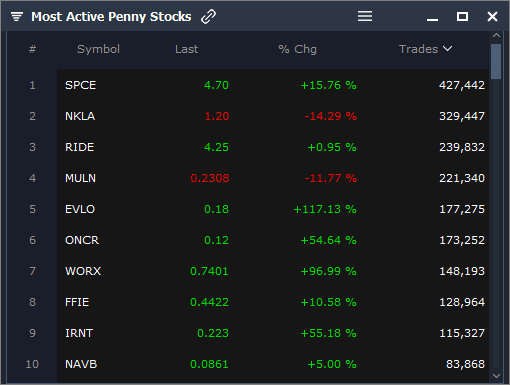Open the hamburger menu
Image resolution: width=510 pixels, height=385 pixels.
365,16
